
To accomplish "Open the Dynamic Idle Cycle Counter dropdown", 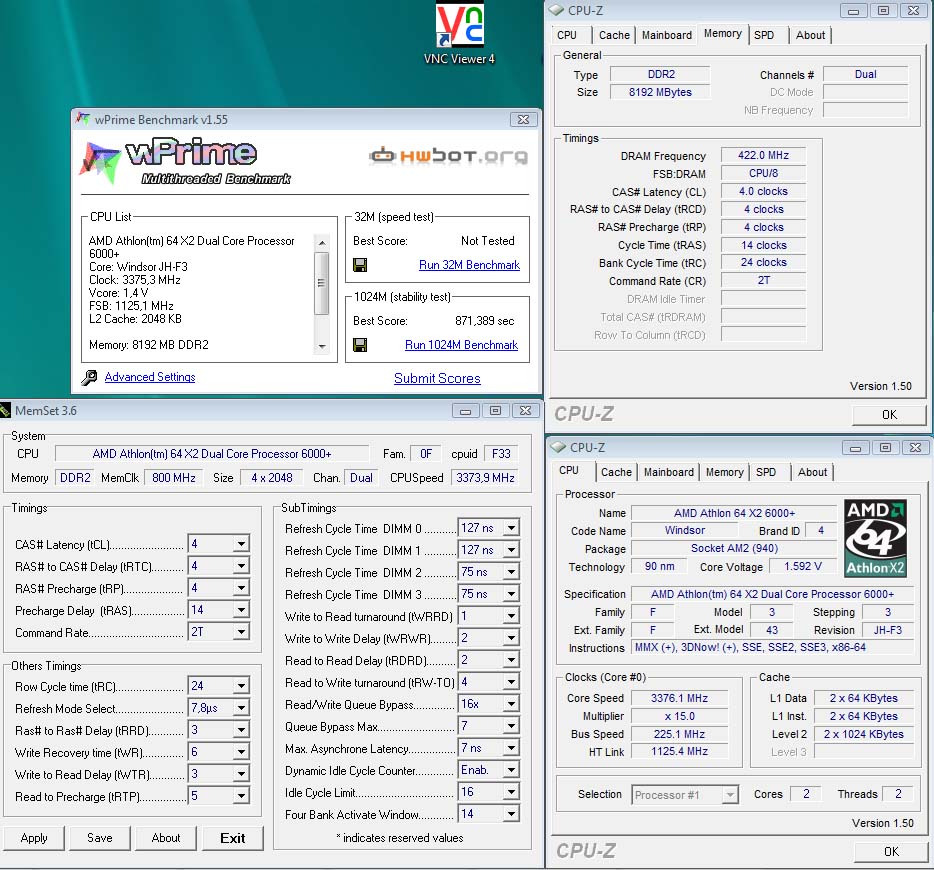I will point(511,771).
